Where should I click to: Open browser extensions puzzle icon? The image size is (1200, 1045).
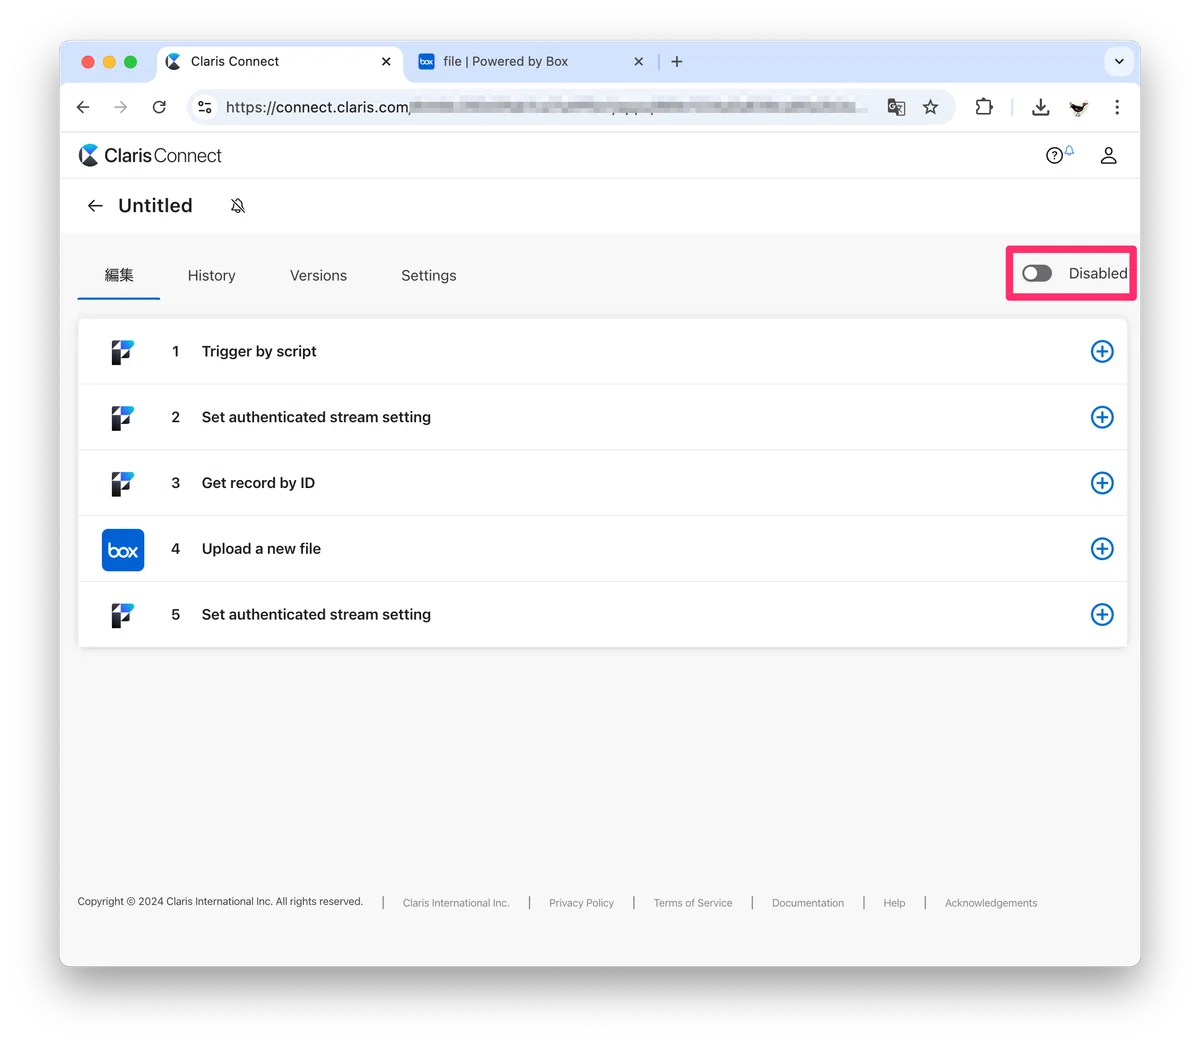984,107
